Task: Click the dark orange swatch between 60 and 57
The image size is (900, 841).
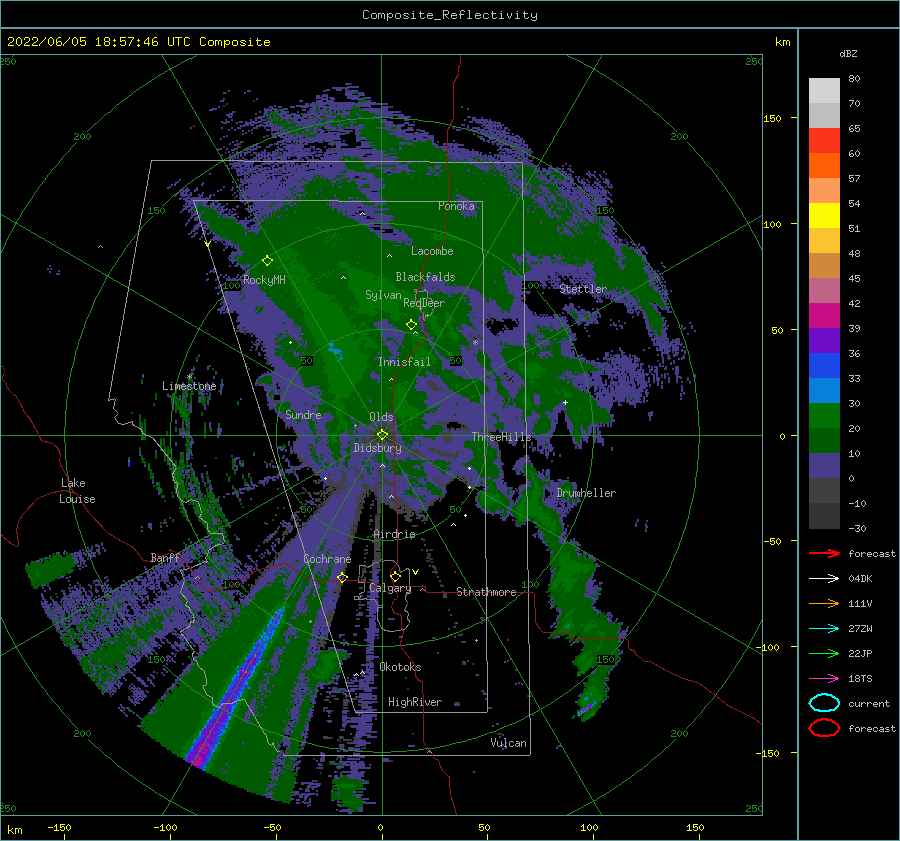Action: coord(824,166)
